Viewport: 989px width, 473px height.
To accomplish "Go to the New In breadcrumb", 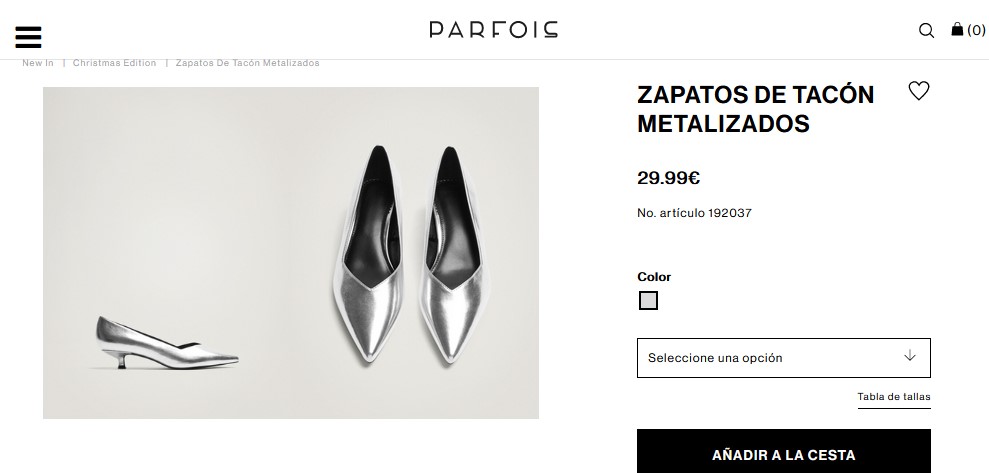I will (38, 63).
